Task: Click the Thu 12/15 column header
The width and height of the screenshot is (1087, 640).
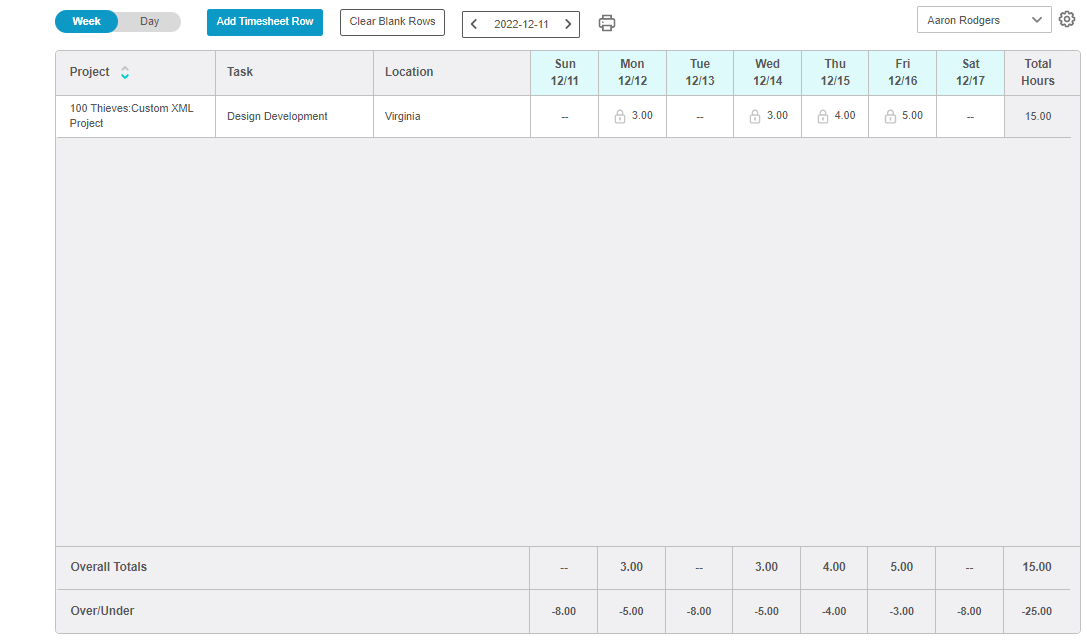Action: (x=835, y=73)
